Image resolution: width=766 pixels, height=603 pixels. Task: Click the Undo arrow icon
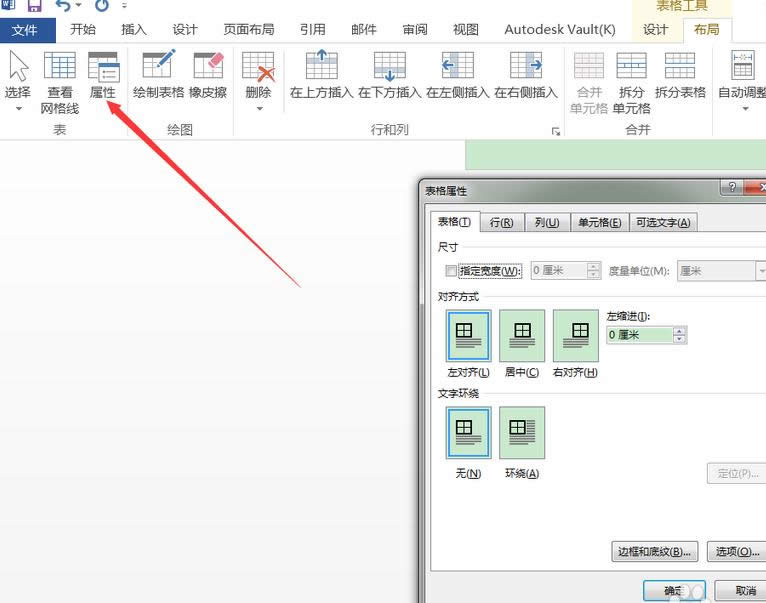tap(63, 6)
